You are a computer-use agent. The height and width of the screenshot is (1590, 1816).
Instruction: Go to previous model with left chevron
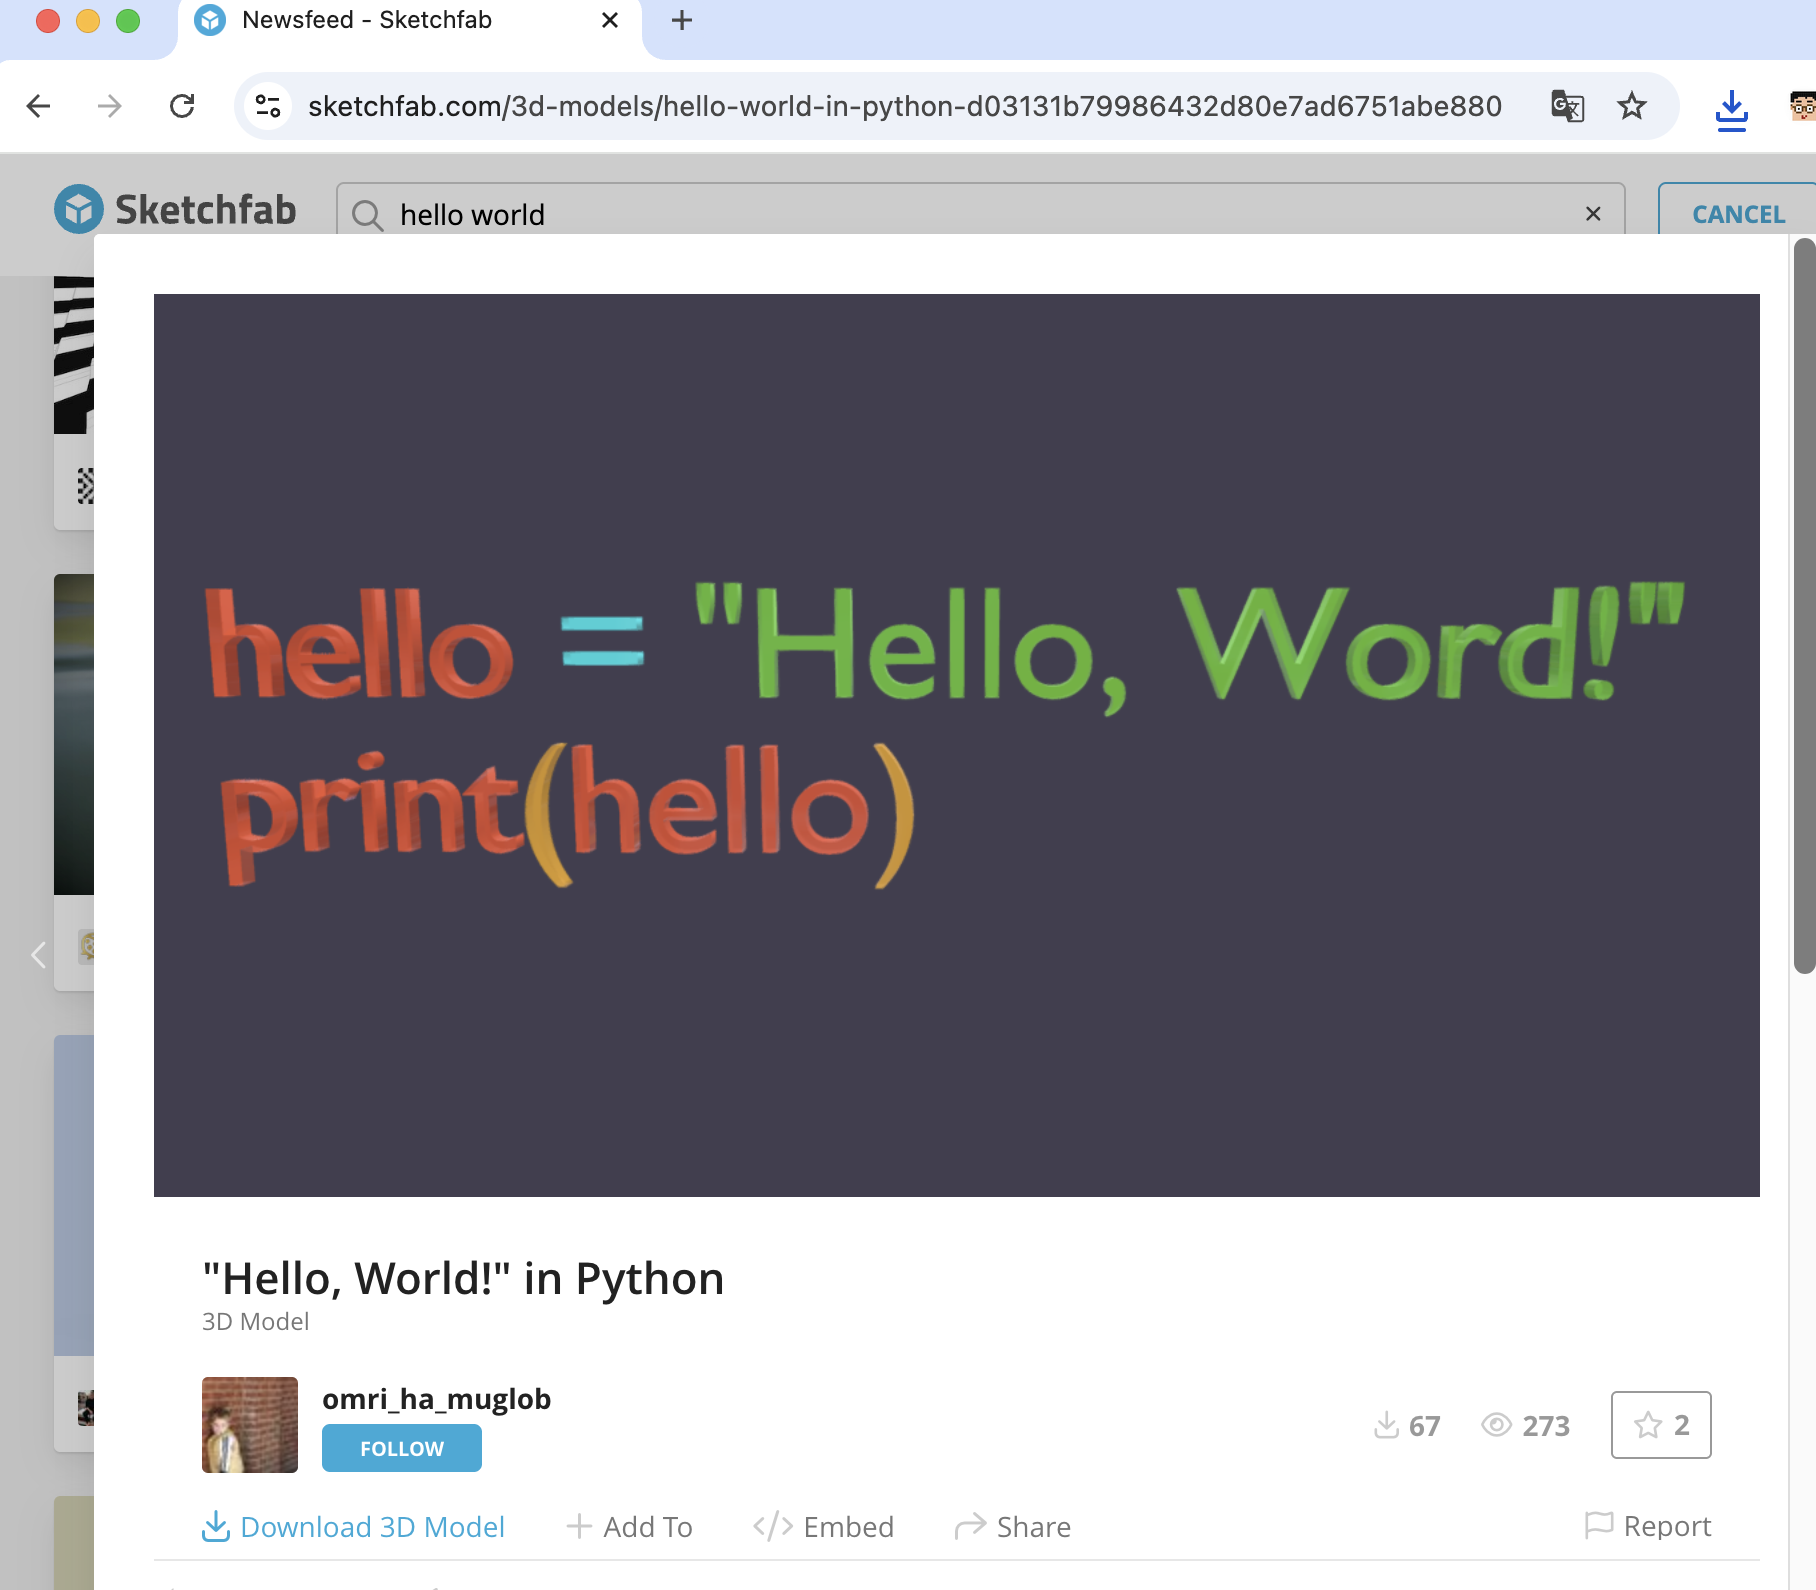pyautogui.click(x=39, y=956)
